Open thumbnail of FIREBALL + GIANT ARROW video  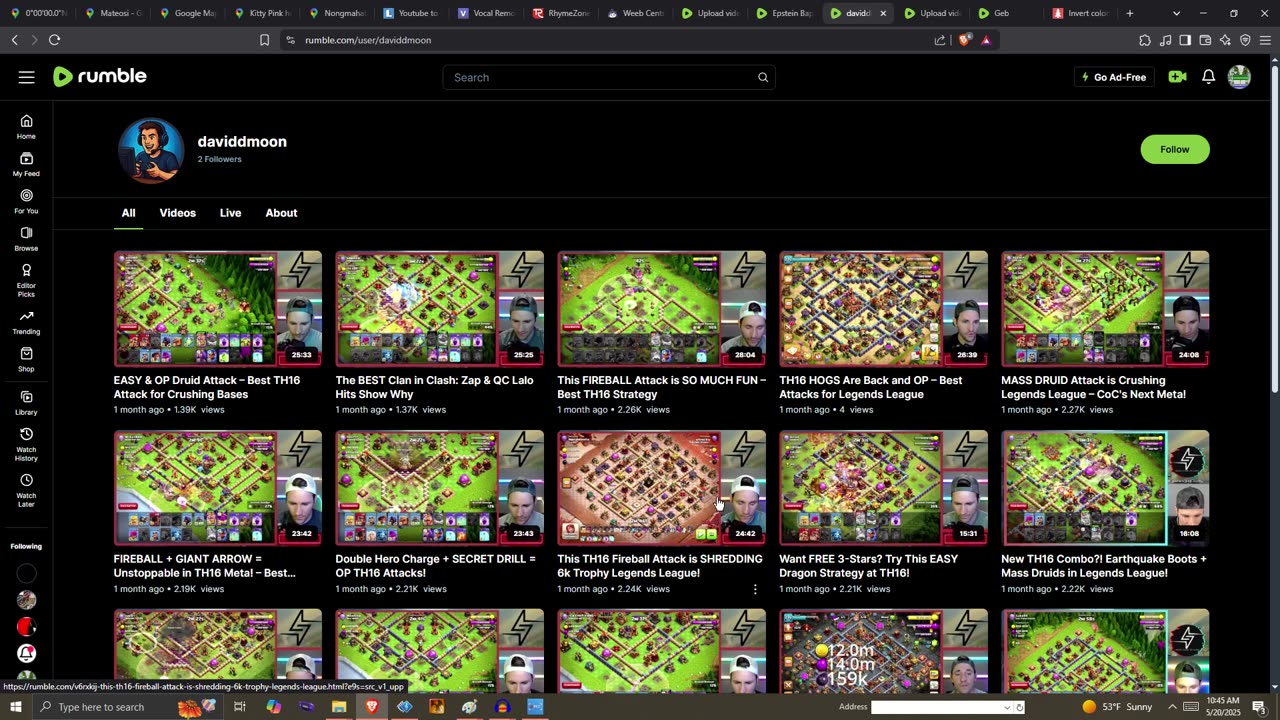(x=218, y=488)
